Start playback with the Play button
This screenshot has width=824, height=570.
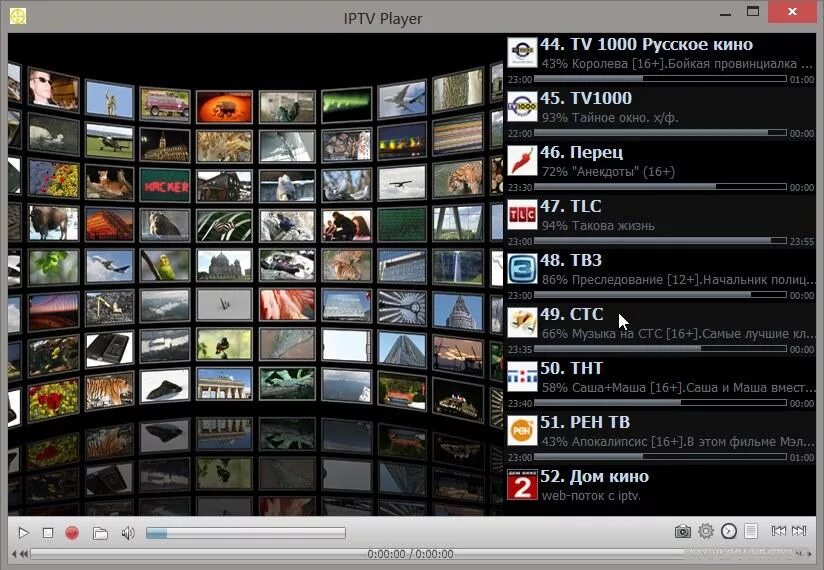23,533
